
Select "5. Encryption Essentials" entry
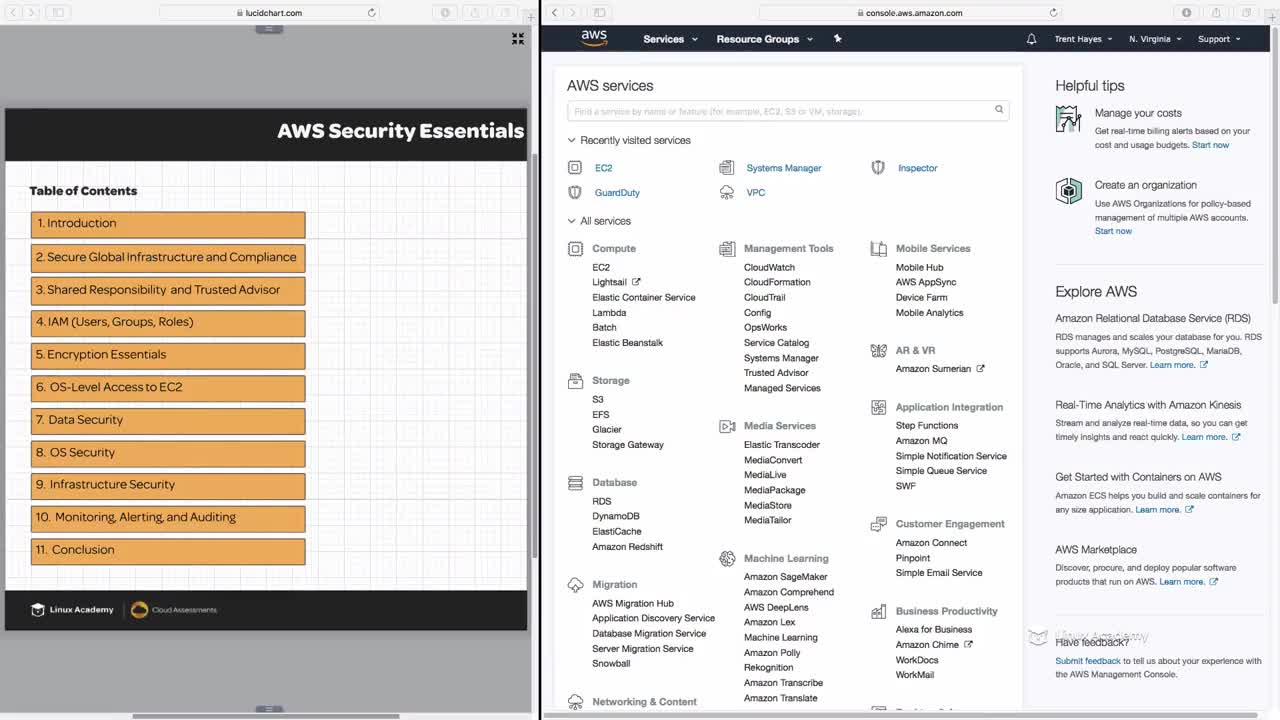[x=168, y=355]
